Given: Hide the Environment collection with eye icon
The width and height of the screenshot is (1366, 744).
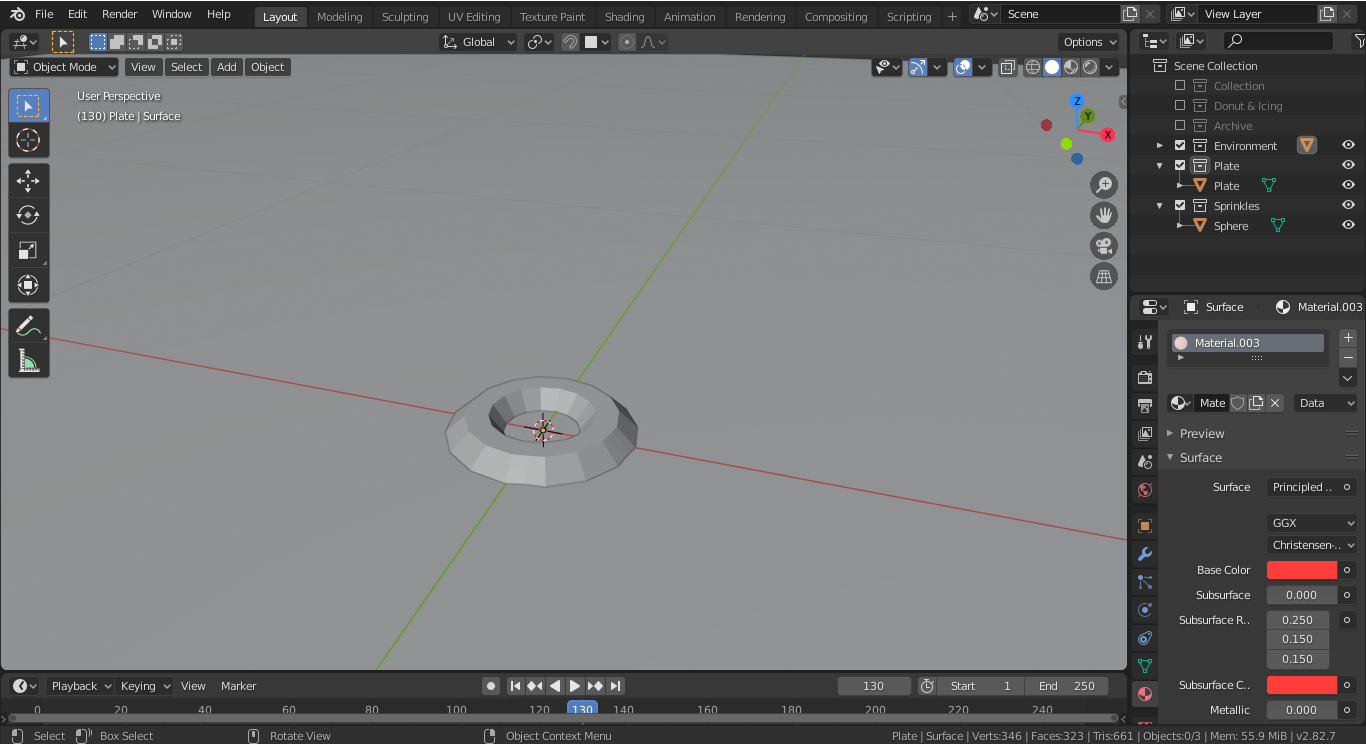Looking at the screenshot, I should [1348, 146].
